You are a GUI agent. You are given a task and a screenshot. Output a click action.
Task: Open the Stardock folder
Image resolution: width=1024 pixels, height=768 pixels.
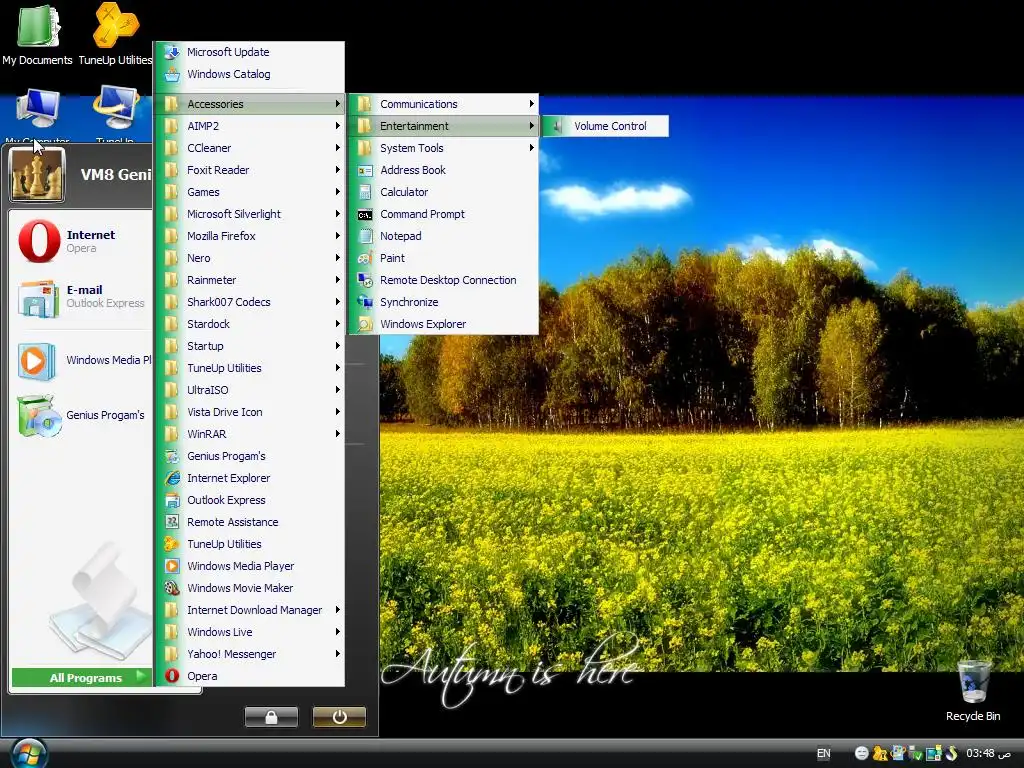249,324
